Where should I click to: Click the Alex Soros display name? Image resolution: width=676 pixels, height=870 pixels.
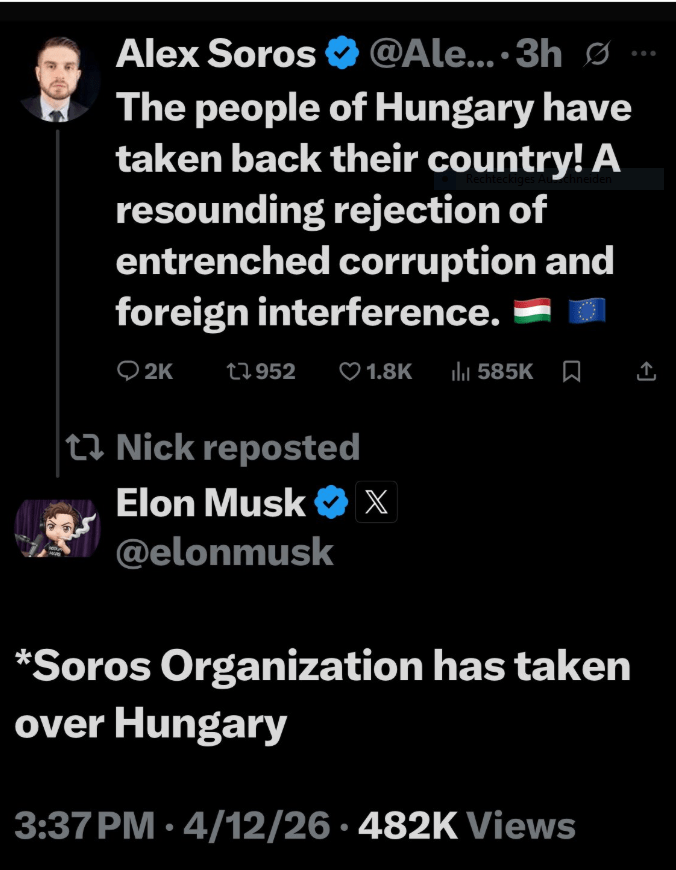click(216, 56)
